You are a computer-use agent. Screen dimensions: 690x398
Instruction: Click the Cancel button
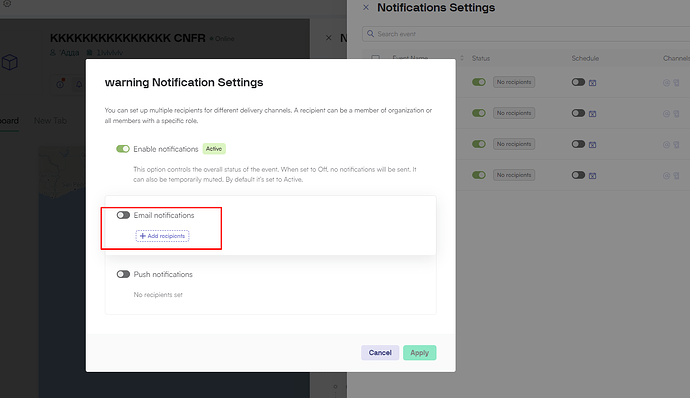[380, 353]
